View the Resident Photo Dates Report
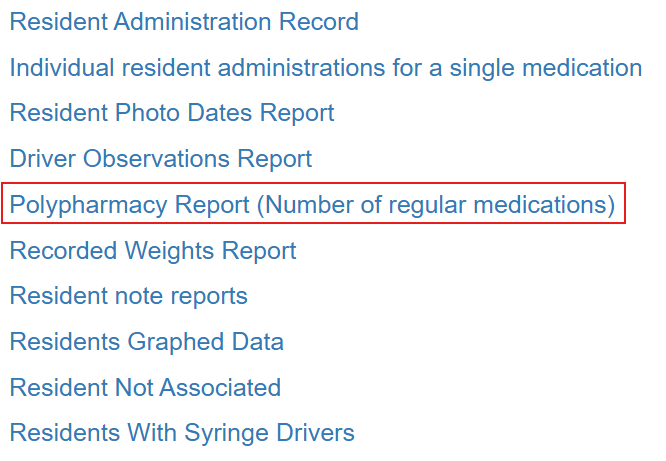This screenshot has height=461, width=666. click(172, 113)
